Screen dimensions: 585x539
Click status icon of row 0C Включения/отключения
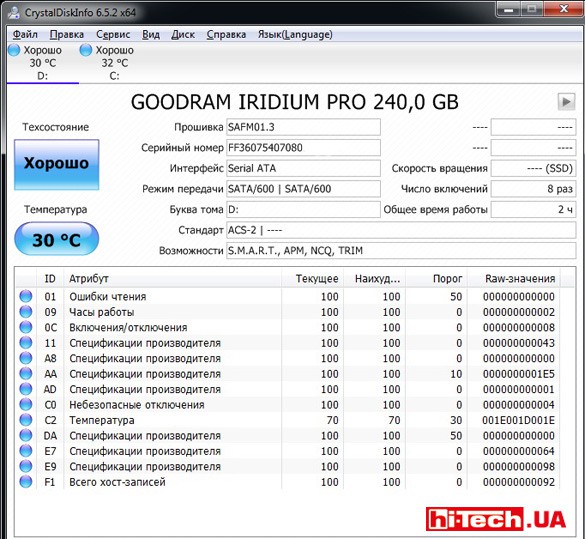click(26, 328)
